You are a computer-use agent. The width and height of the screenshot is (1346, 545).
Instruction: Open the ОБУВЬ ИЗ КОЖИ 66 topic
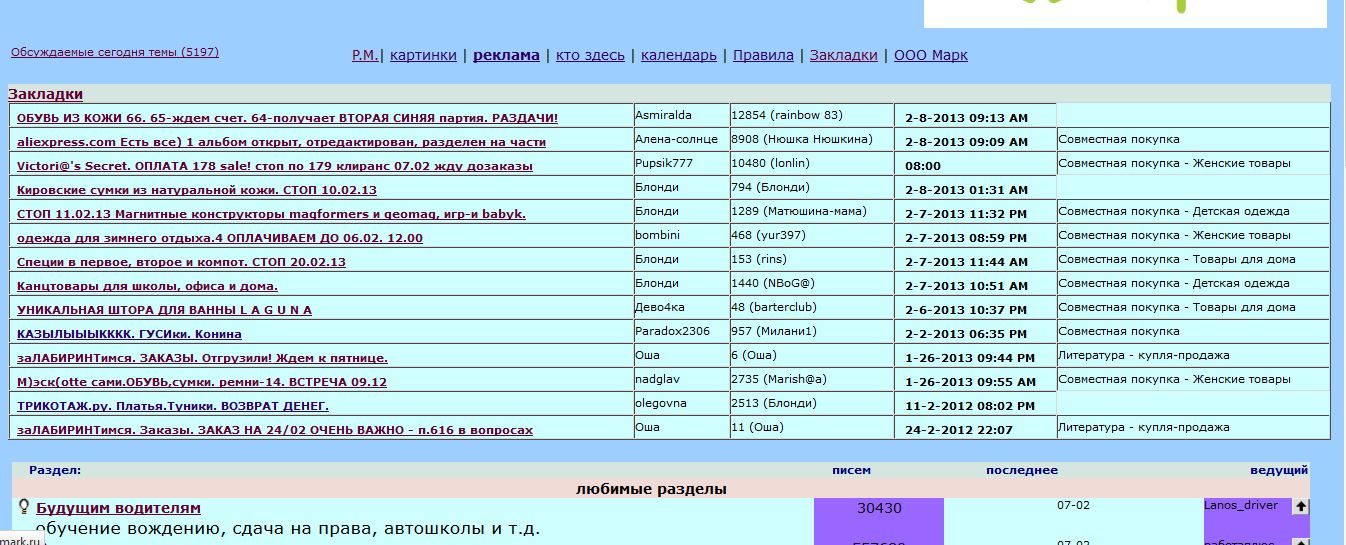point(287,118)
